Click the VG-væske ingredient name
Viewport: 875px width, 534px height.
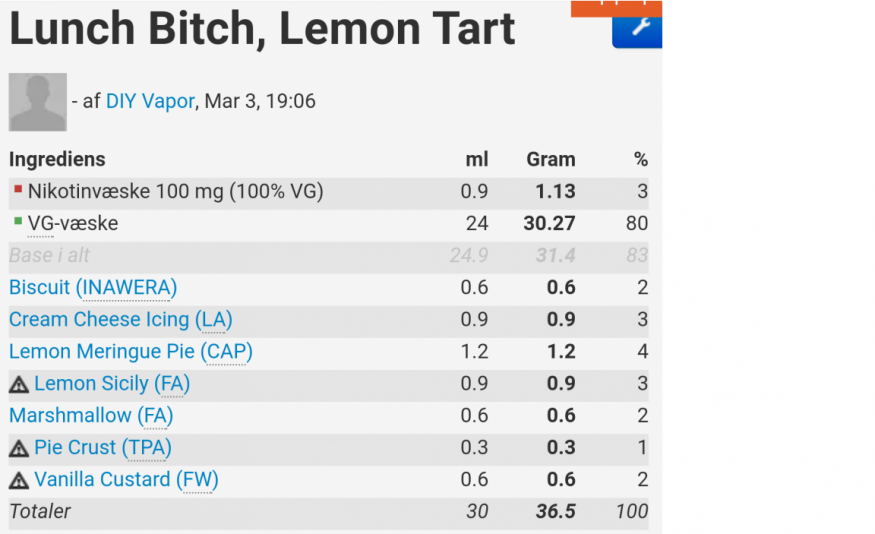[73, 223]
